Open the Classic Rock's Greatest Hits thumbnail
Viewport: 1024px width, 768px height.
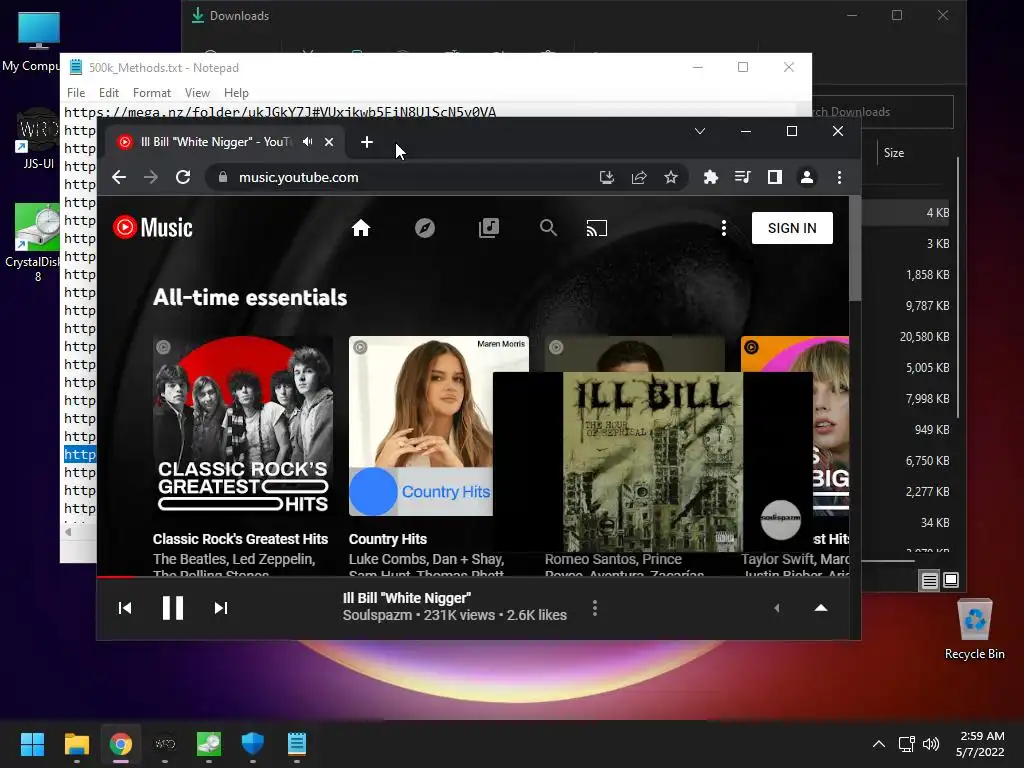coord(243,426)
